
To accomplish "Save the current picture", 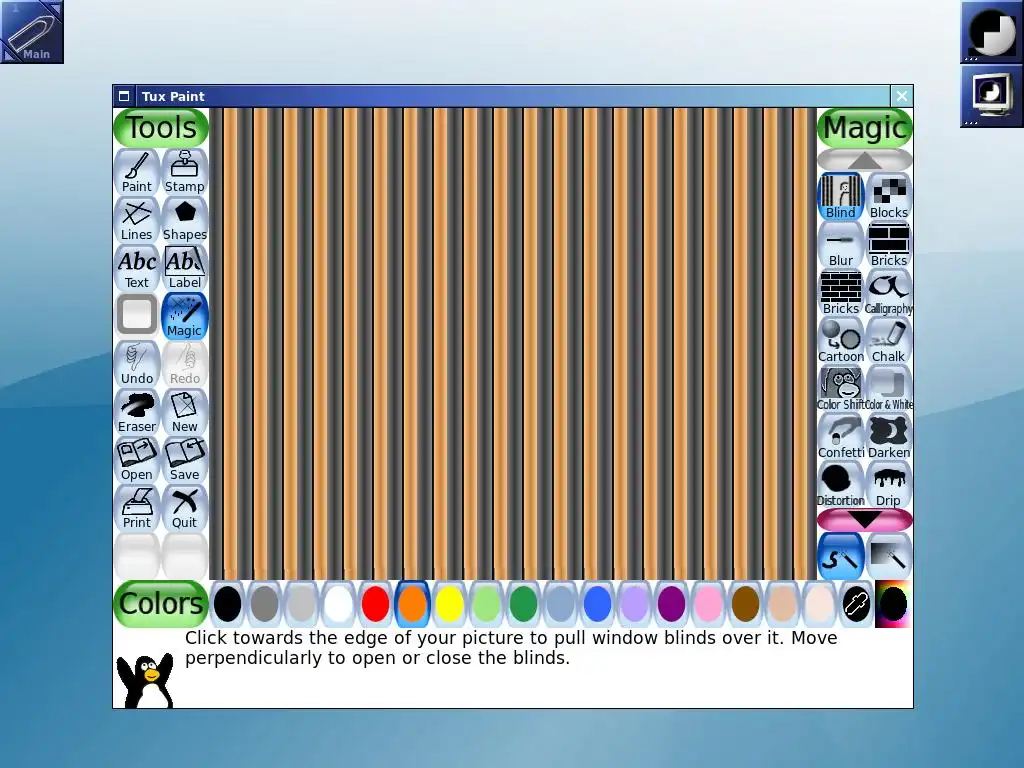I will point(184,460).
